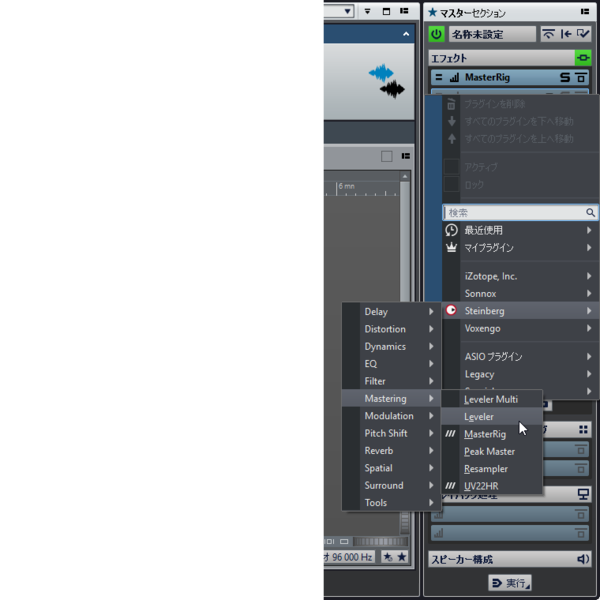Click the 96 000 Hz status field

[349, 557]
